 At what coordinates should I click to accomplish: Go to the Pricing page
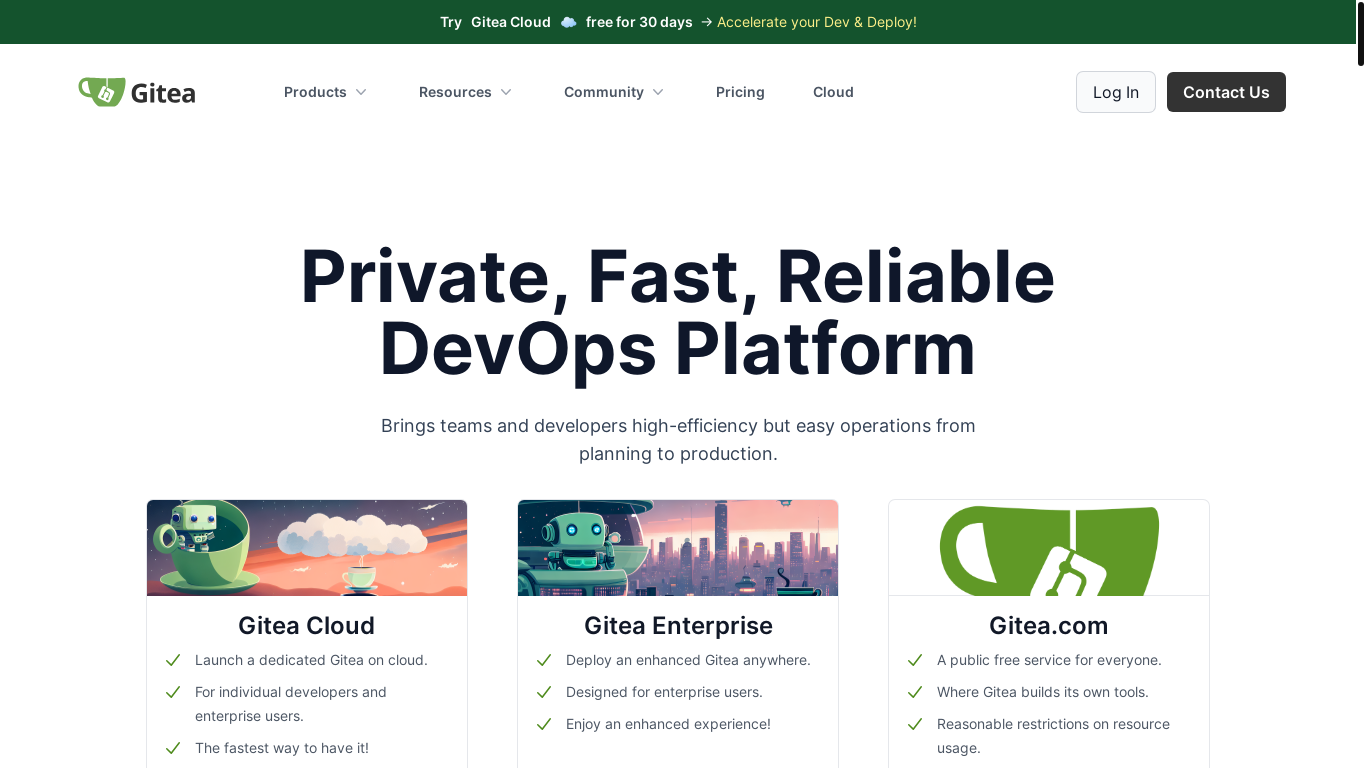click(x=740, y=92)
